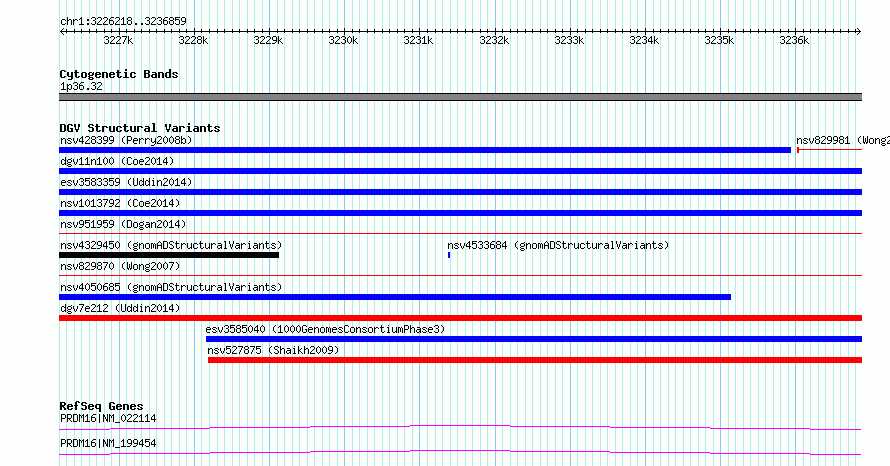Select the 1p36.32 cytogenetic band bar
The image size is (890, 466).
[x=460, y=97]
